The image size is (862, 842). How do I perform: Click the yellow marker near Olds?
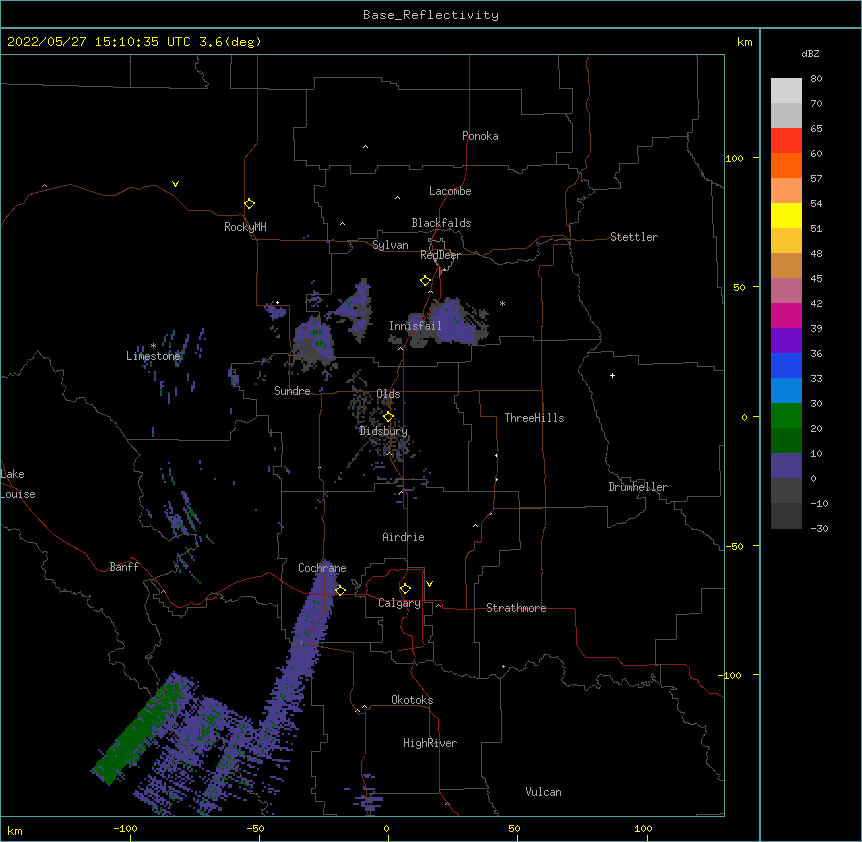(388, 417)
